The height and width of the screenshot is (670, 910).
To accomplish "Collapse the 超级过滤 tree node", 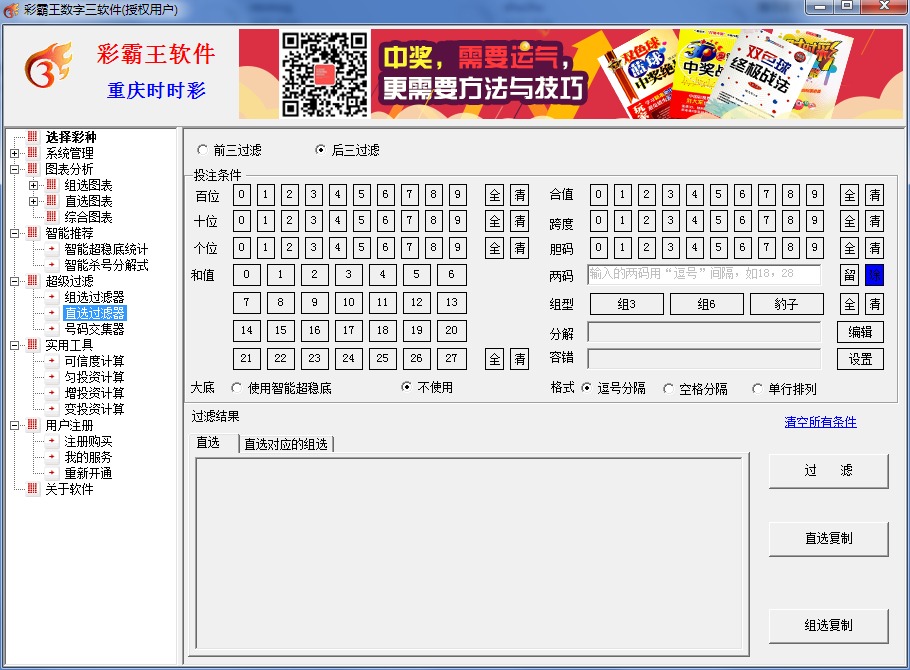I will click(x=14, y=281).
